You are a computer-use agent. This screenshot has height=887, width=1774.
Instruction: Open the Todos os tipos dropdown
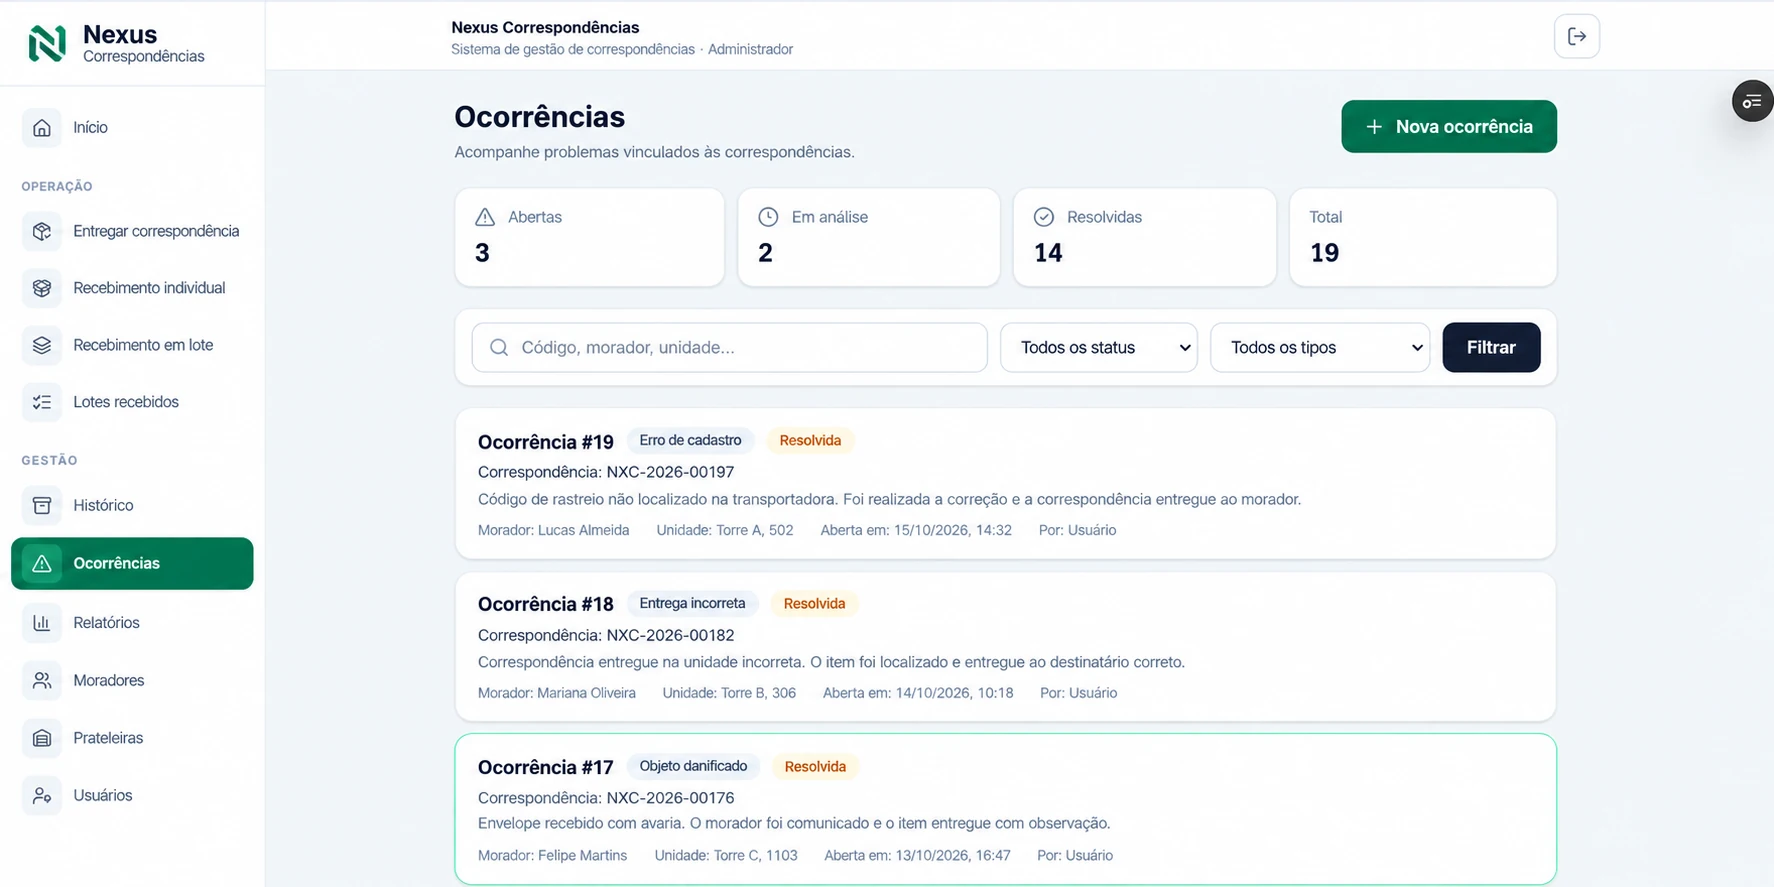pyautogui.click(x=1320, y=347)
